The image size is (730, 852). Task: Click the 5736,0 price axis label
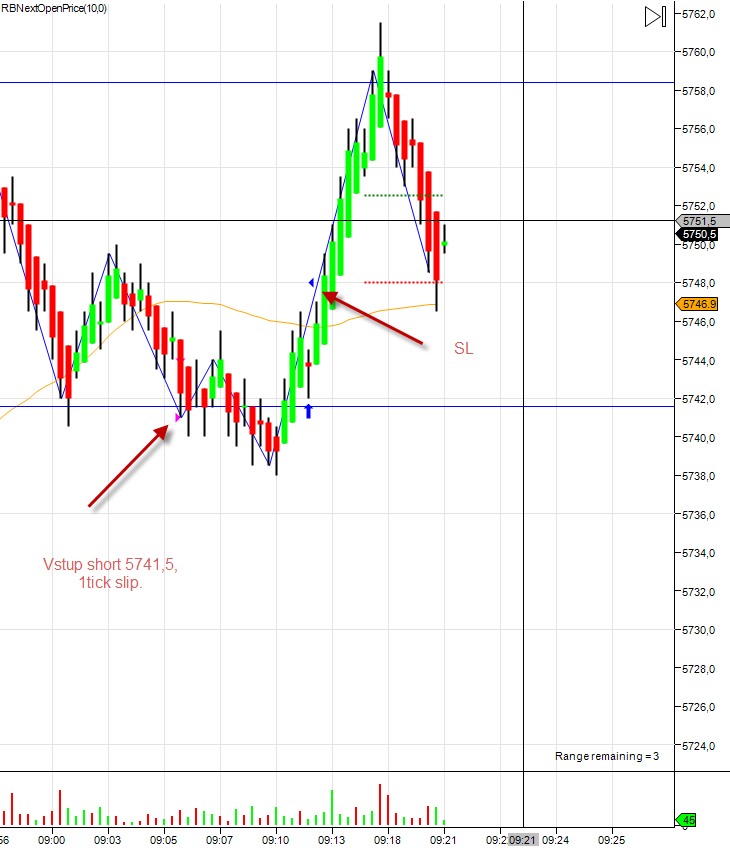point(698,515)
